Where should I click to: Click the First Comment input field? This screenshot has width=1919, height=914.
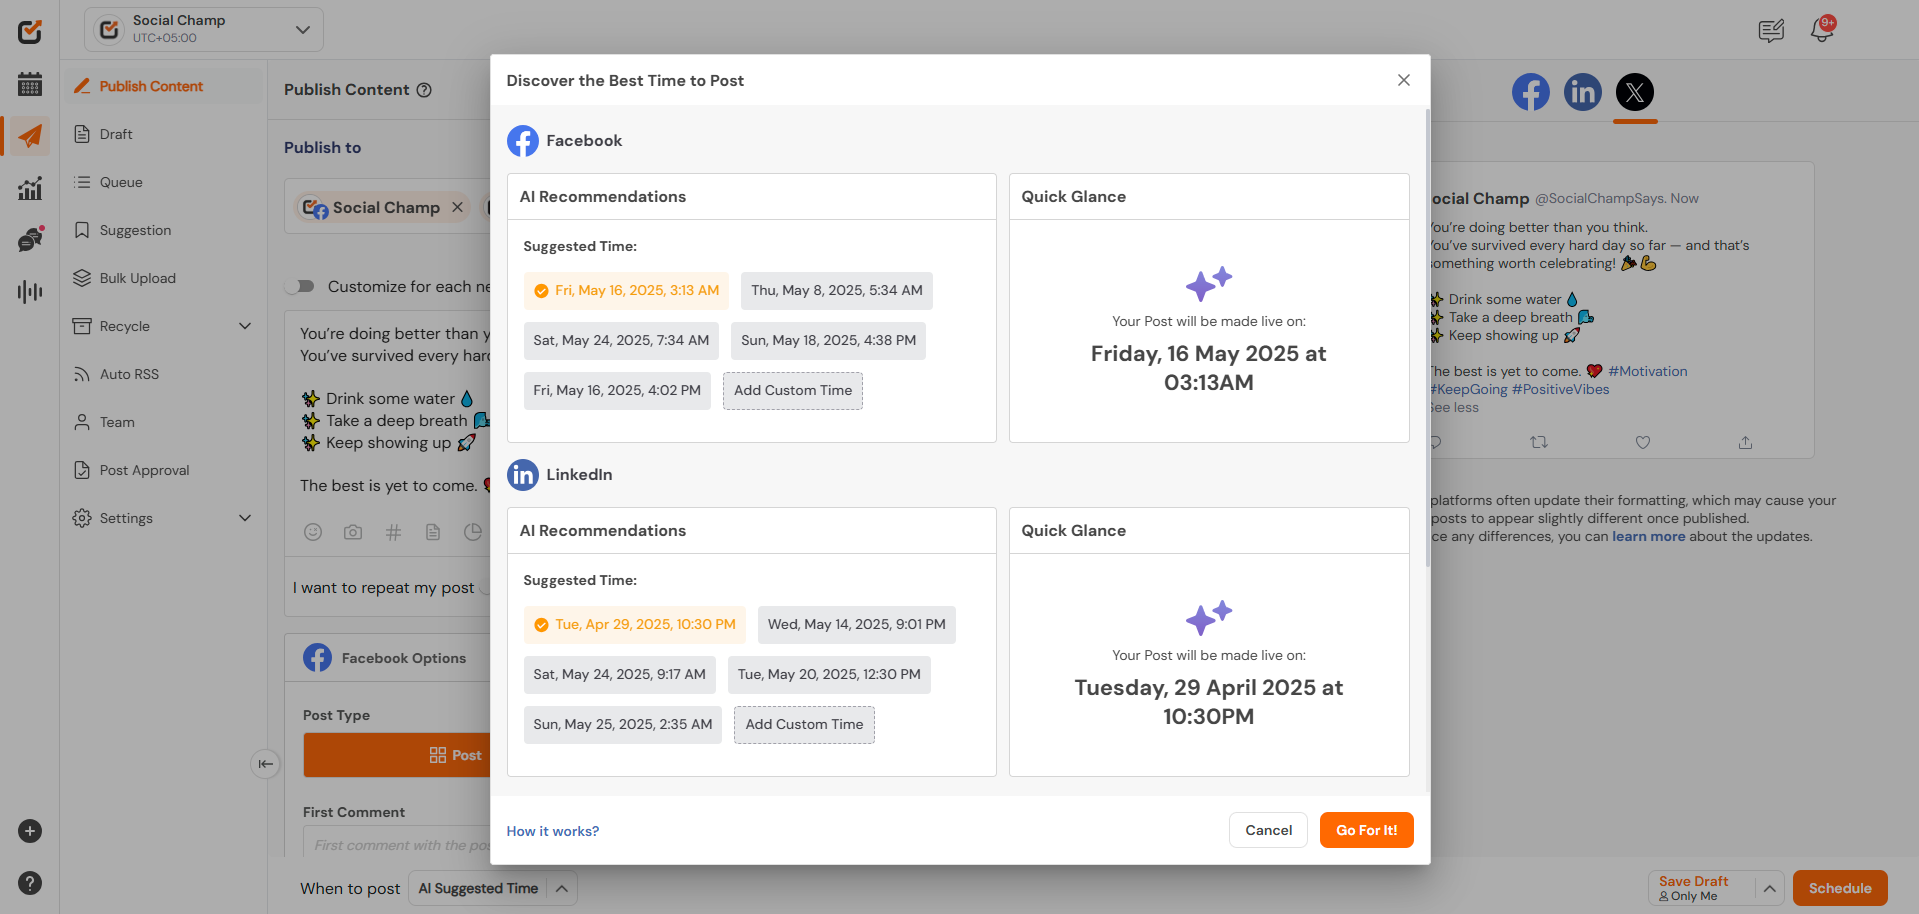click(397, 842)
